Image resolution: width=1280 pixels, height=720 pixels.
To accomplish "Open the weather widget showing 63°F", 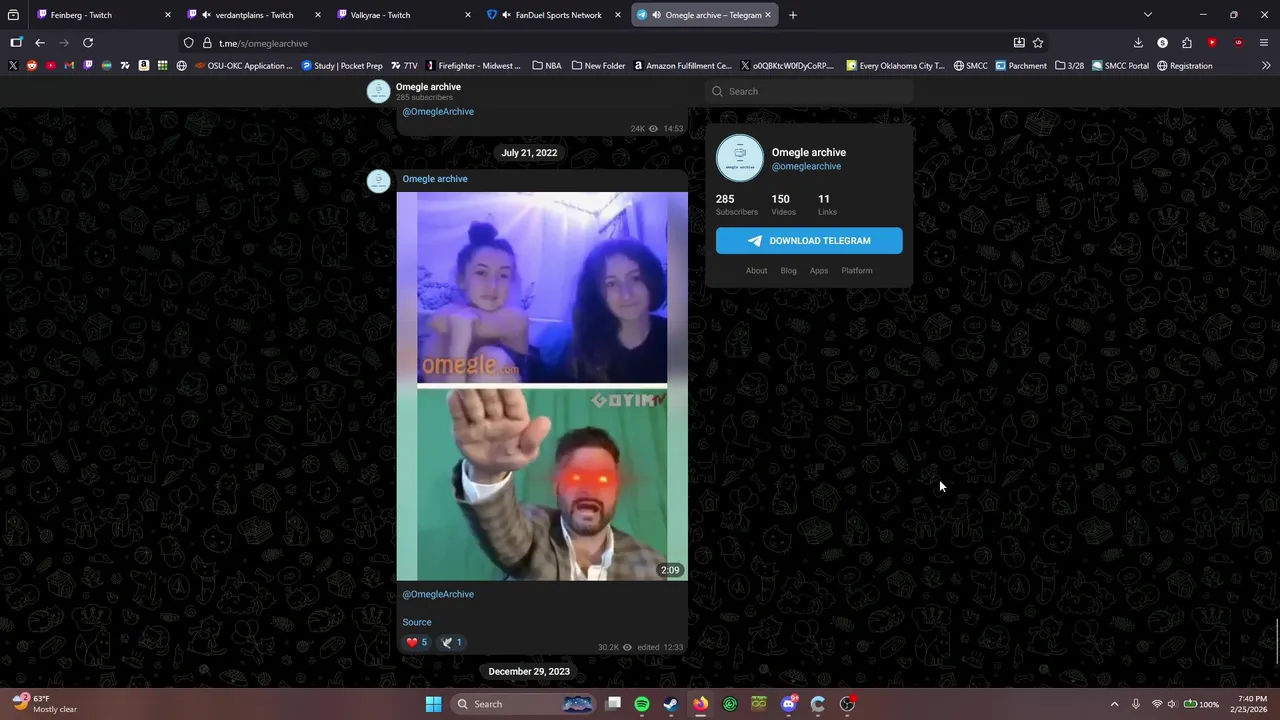I will click(45, 704).
